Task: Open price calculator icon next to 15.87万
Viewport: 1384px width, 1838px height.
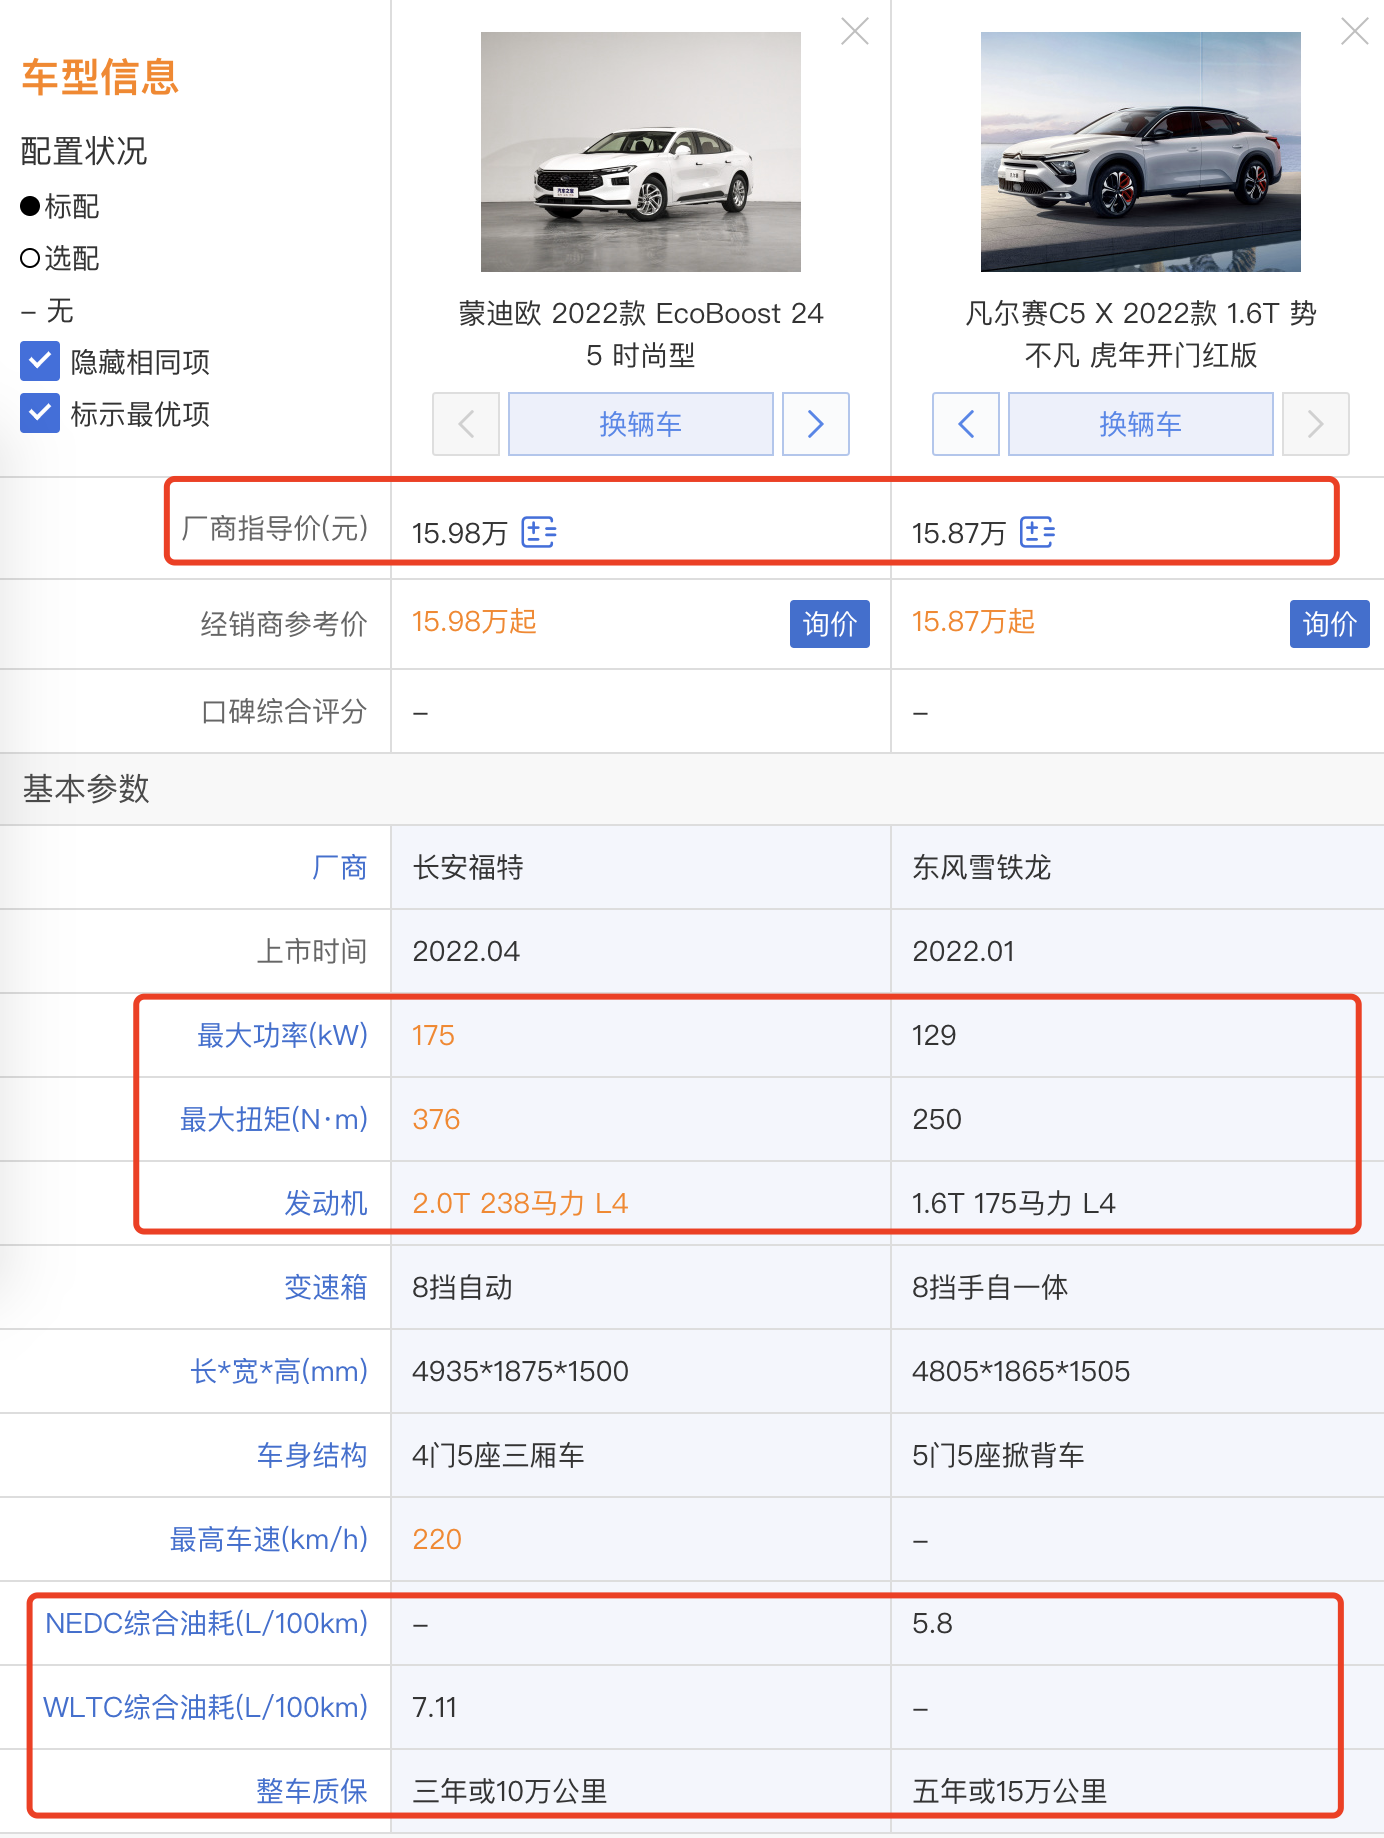Action: [x=1037, y=532]
